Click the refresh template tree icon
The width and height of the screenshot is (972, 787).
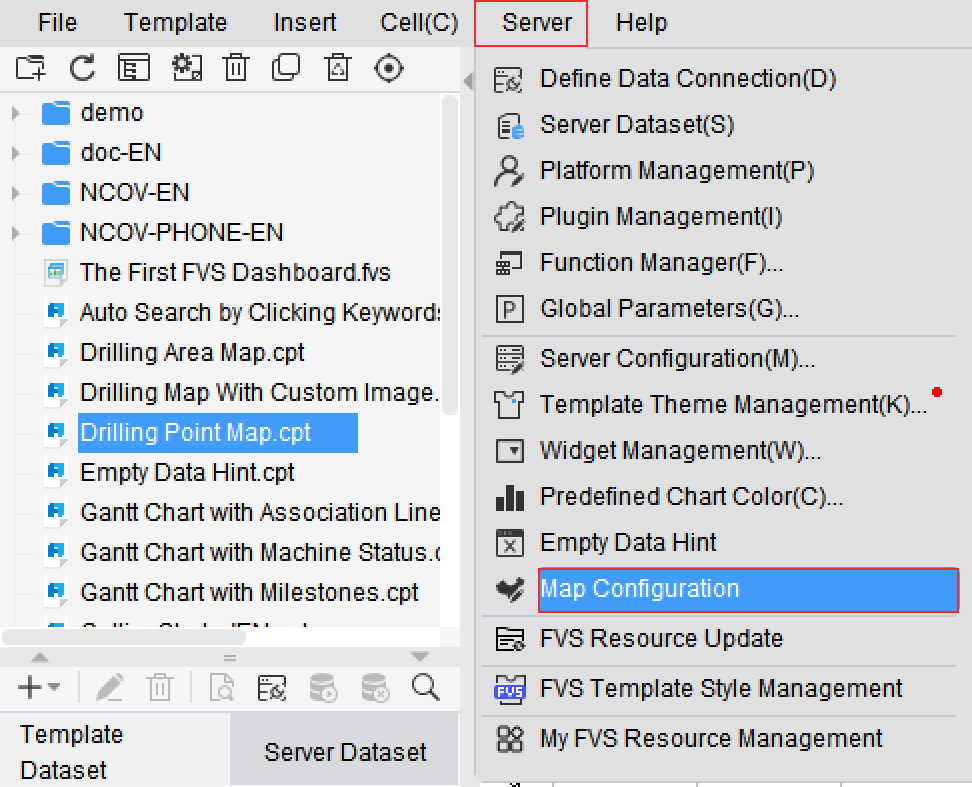click(x=82, y=68)
